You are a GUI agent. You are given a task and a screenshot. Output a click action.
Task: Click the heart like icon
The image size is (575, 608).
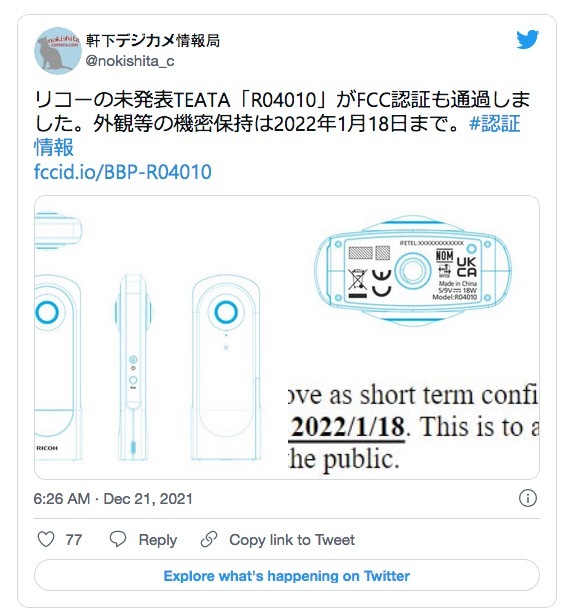pyautogui.click(x=46, y=539)
